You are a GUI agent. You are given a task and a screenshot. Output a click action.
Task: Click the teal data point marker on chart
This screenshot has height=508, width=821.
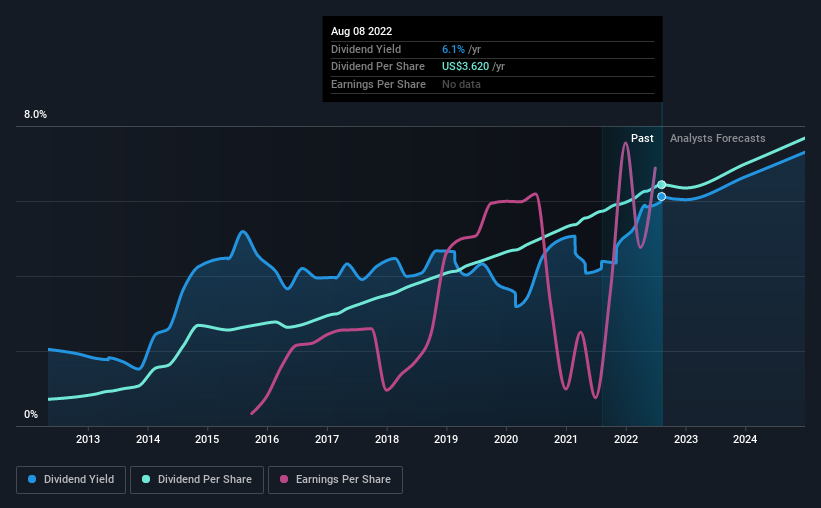pos(662,184)
